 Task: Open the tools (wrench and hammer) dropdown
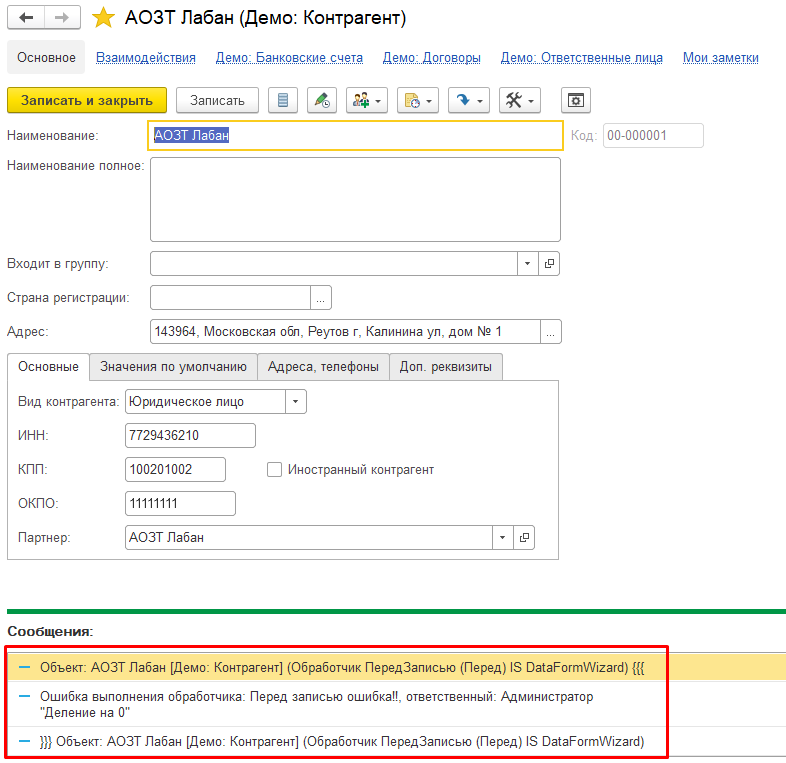(520, 100)
